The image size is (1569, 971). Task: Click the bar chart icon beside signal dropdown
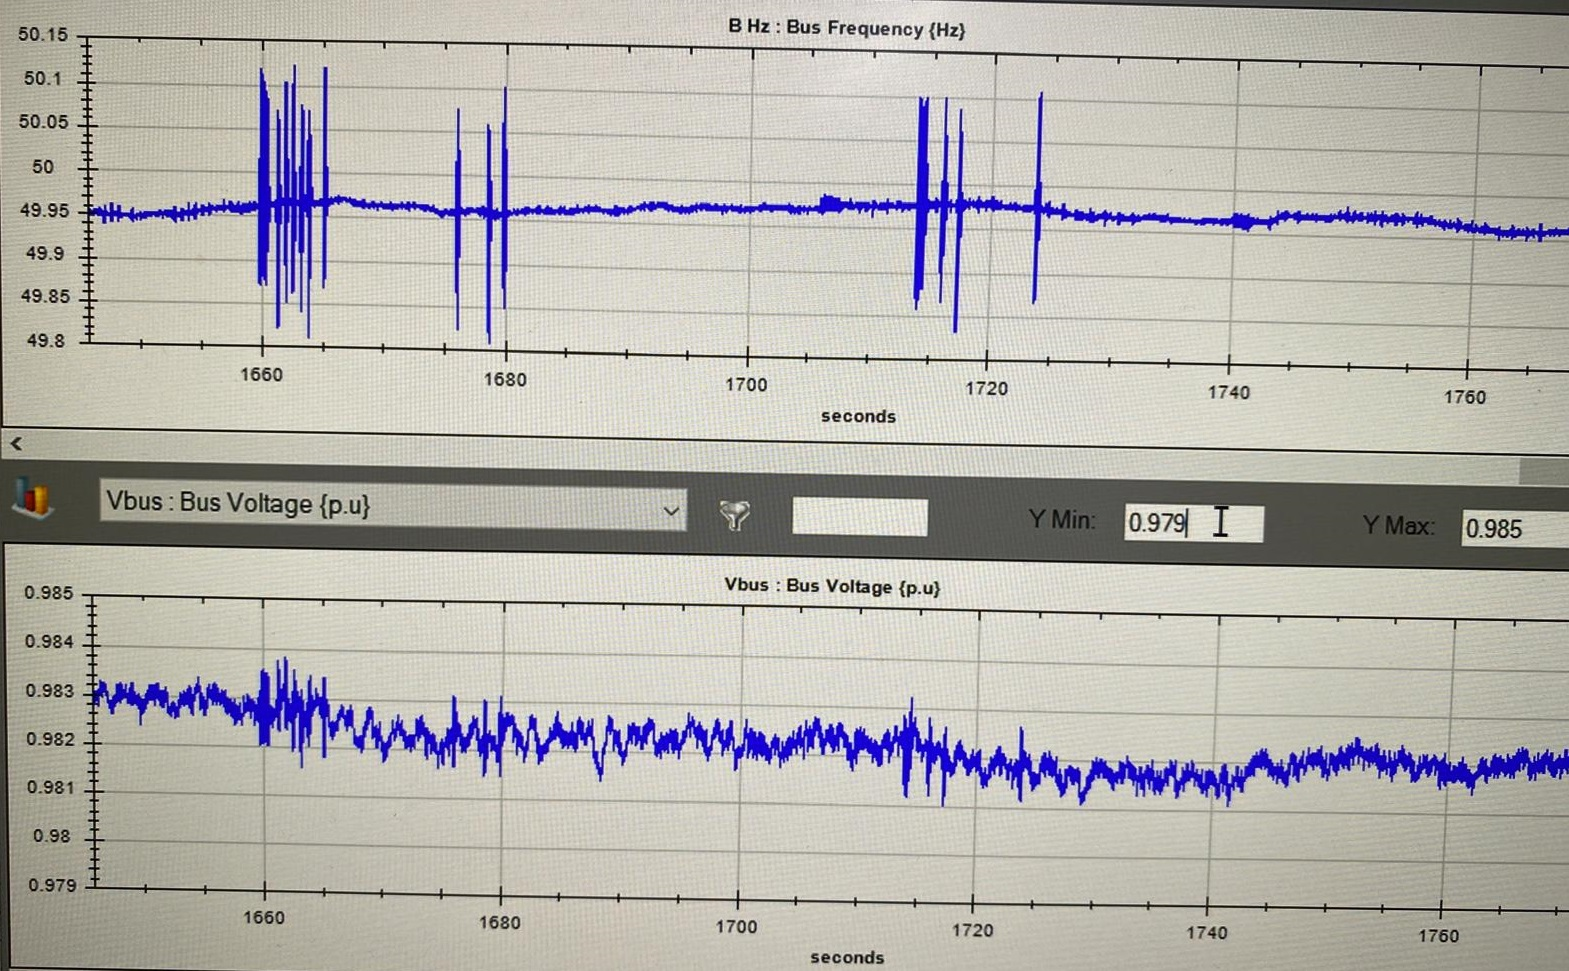[32, 497]
